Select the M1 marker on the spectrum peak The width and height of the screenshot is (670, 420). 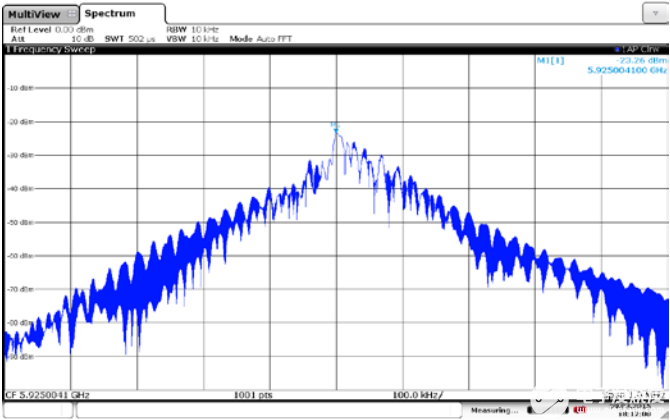click(x=335, y=127)
